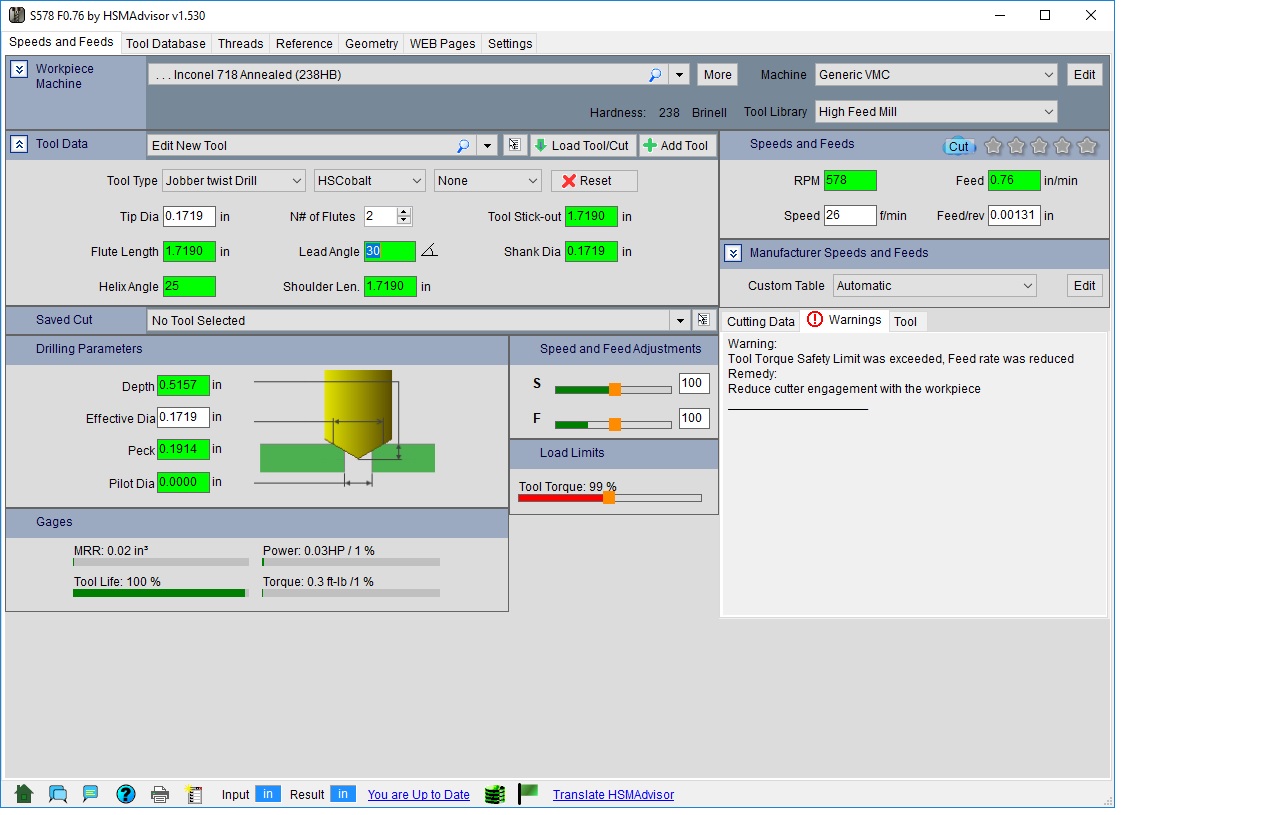Toggle the Cut cloud button
Viewport: 1274px width, 815px height.
tap(958, 146)
